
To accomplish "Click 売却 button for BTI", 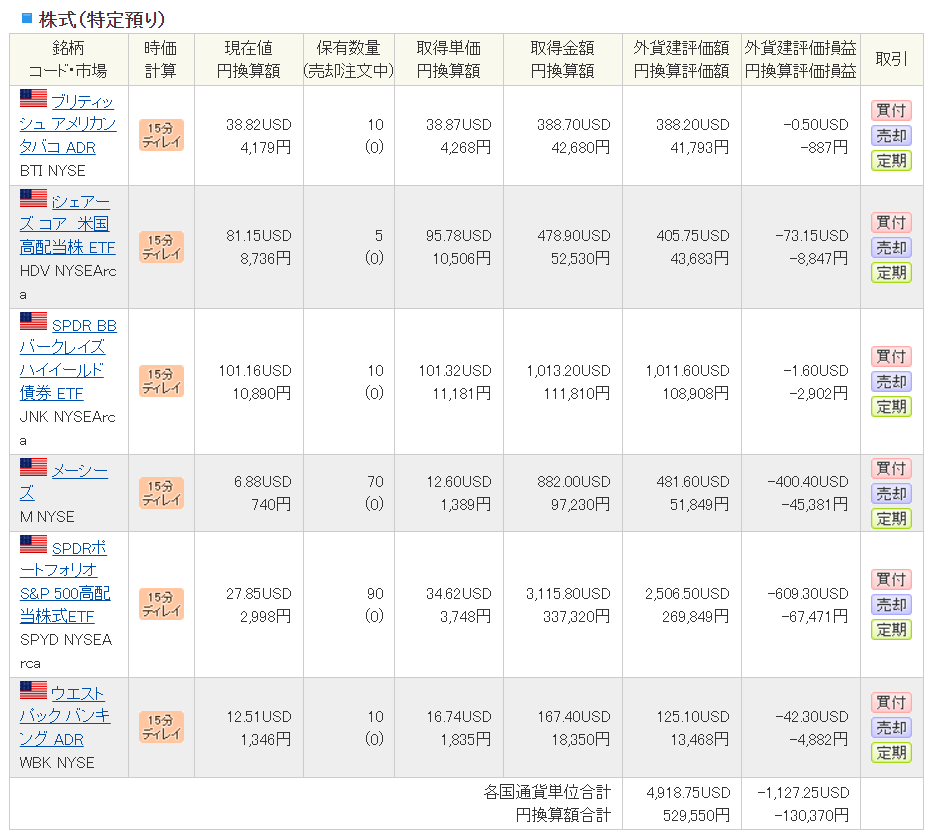I will point(891,136).
